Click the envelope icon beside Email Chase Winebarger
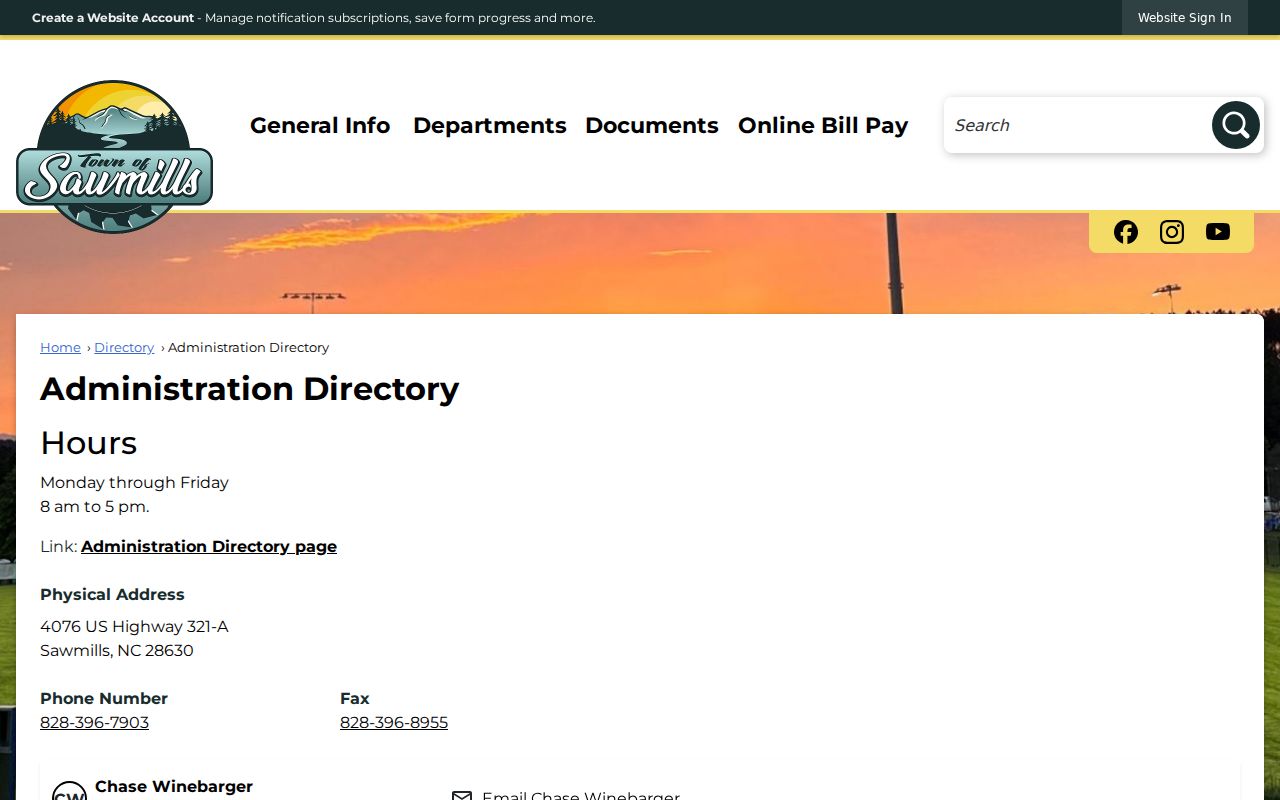Image resolution: width=1280 pixels, height=800 pixels. point(462,796)
